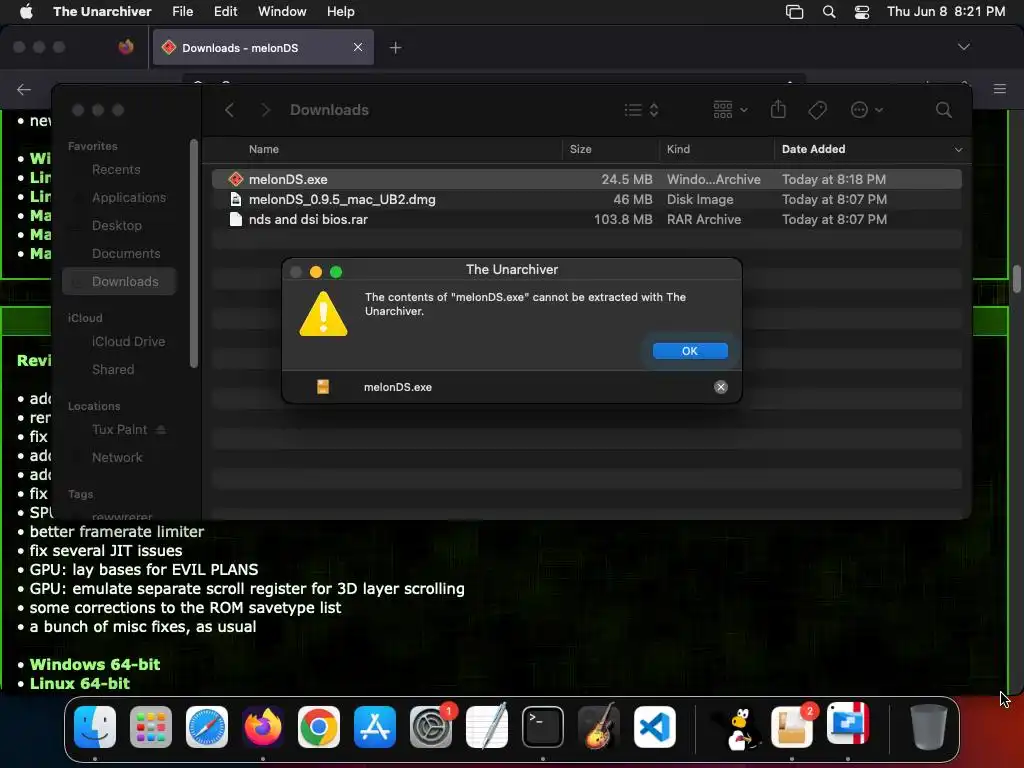Open Control Center in menu bar
The image size is (1024, 768).
tap(862, 12)
